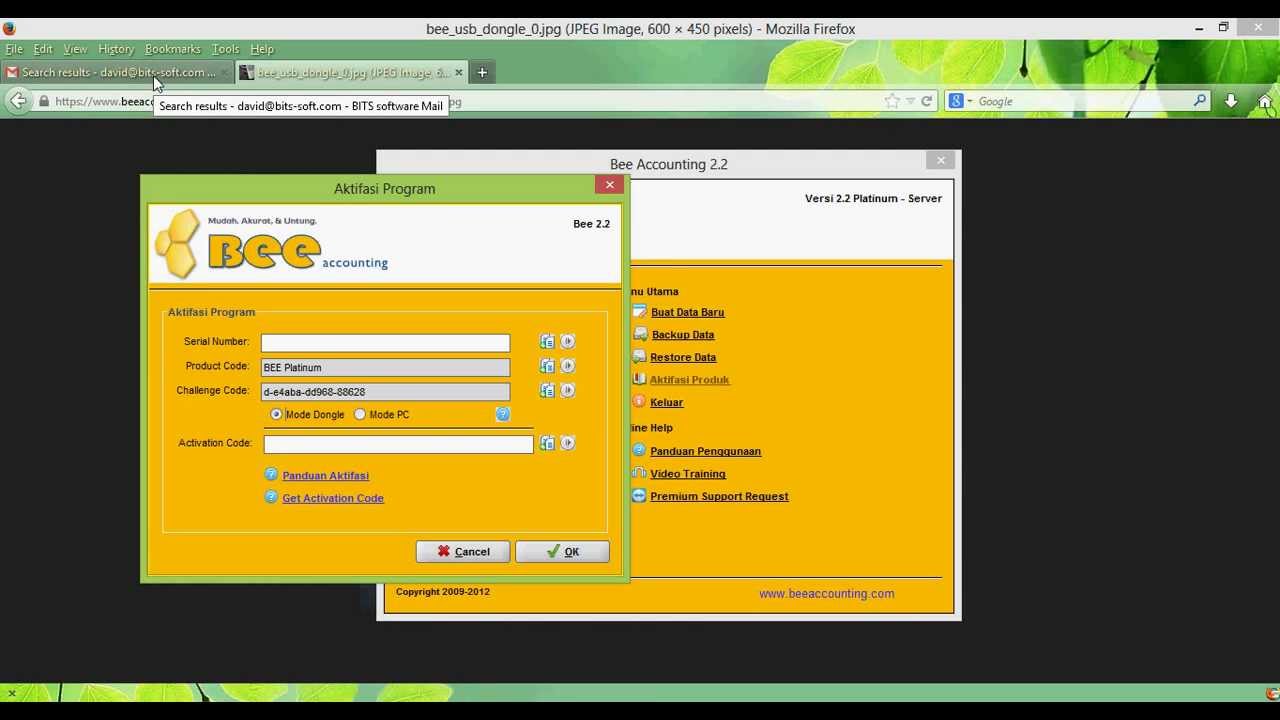Click the help icon beside Get Activation Code

coord(271,497)
